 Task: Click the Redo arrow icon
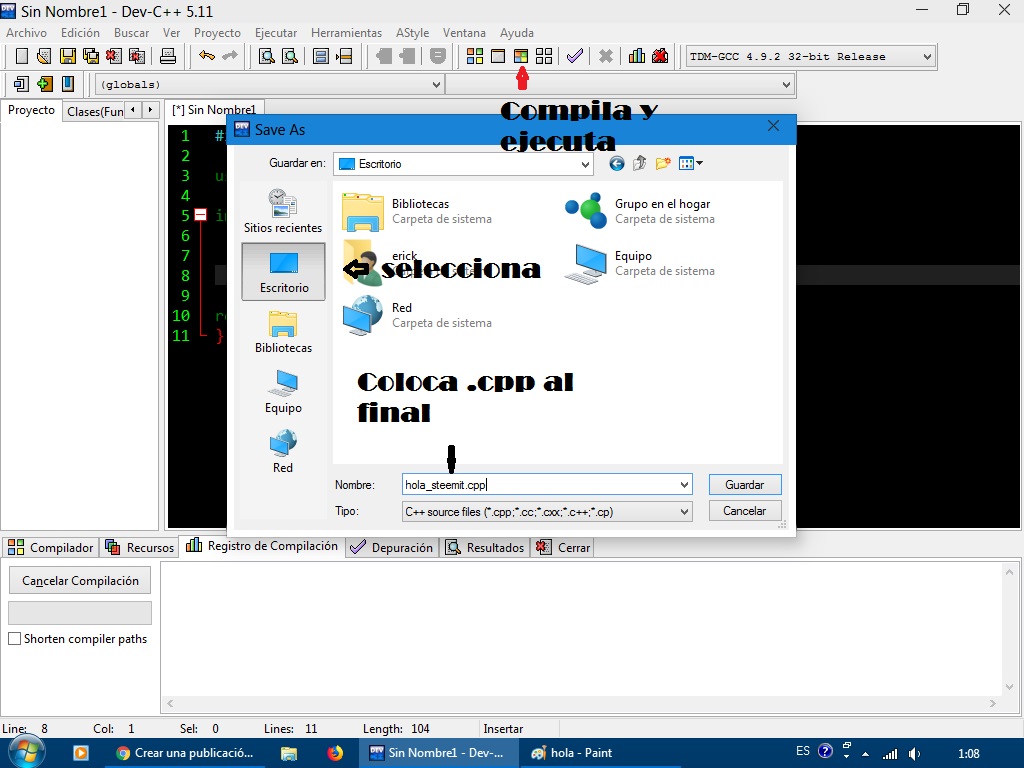pyautogui.click(x=230, y=56)
